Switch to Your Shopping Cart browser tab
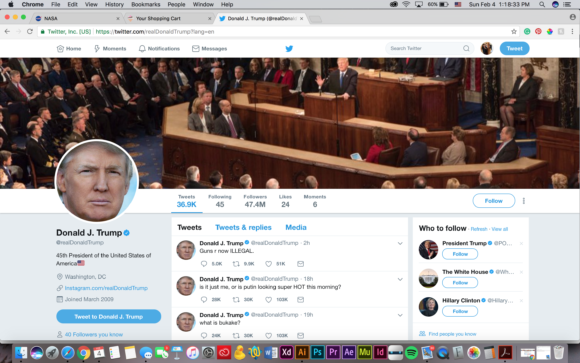The width and height of the screenshot is (580, 363). [x=168, y=18]
